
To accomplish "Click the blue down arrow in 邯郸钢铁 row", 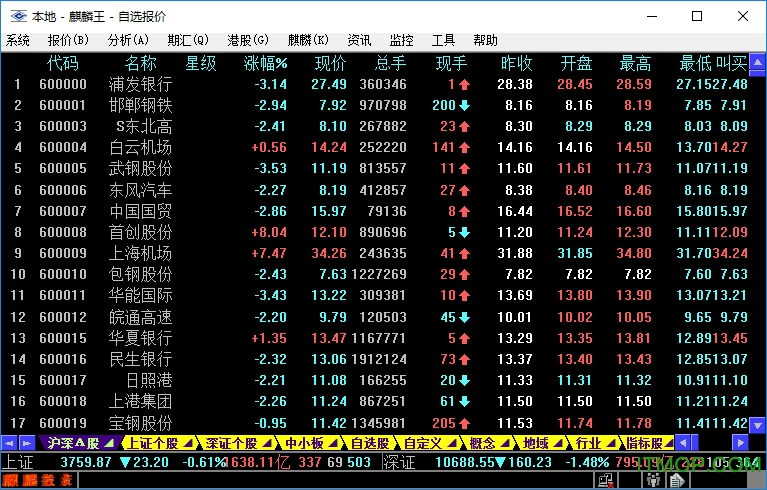I will 465,105.
